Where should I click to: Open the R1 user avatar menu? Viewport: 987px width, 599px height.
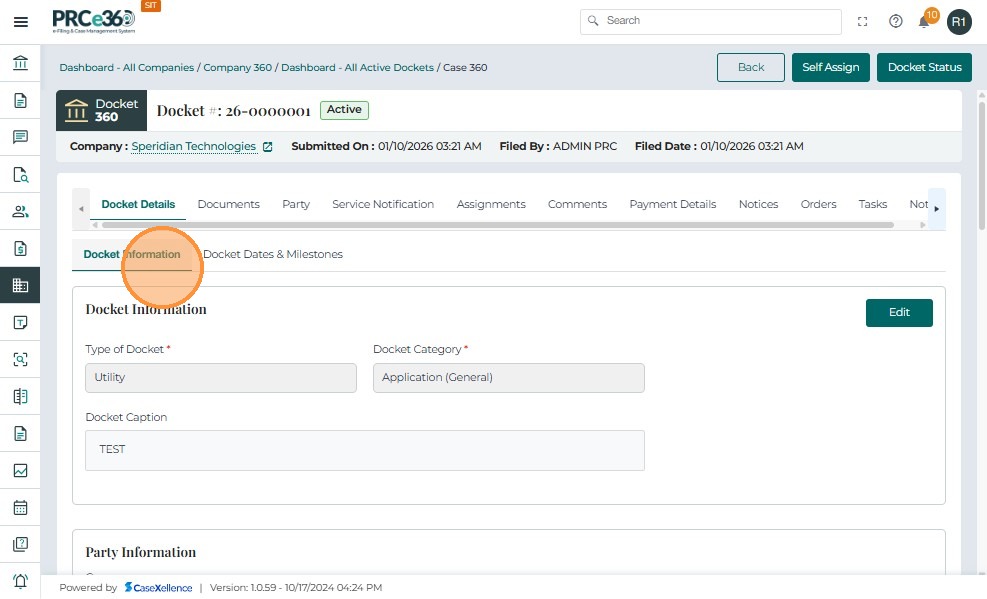(959, 22)
